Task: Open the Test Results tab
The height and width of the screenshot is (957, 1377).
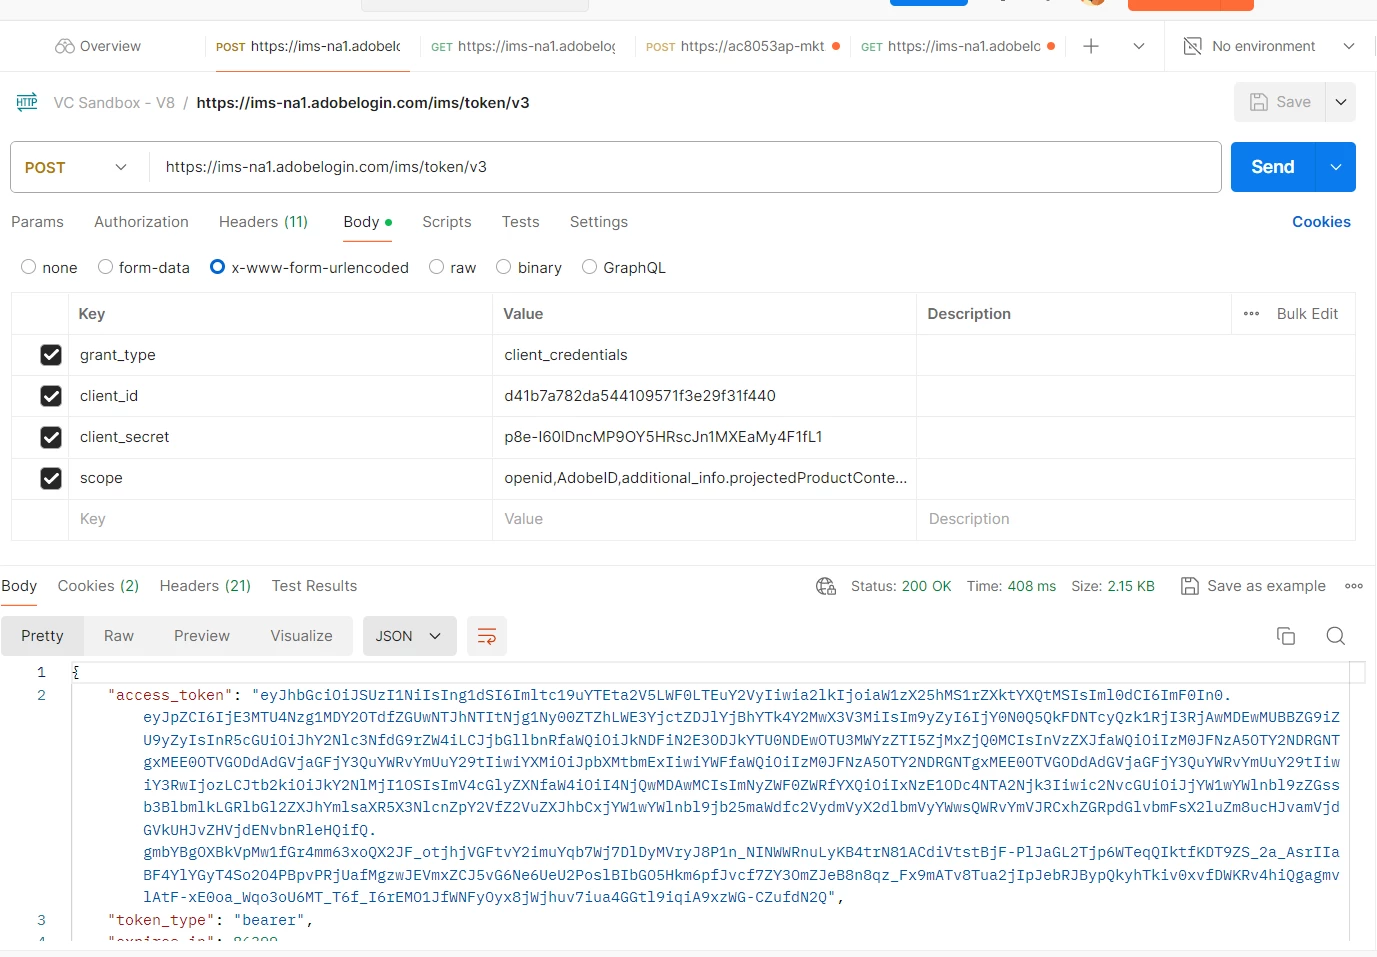Action: pyautogui.click(x=314, y=586)
